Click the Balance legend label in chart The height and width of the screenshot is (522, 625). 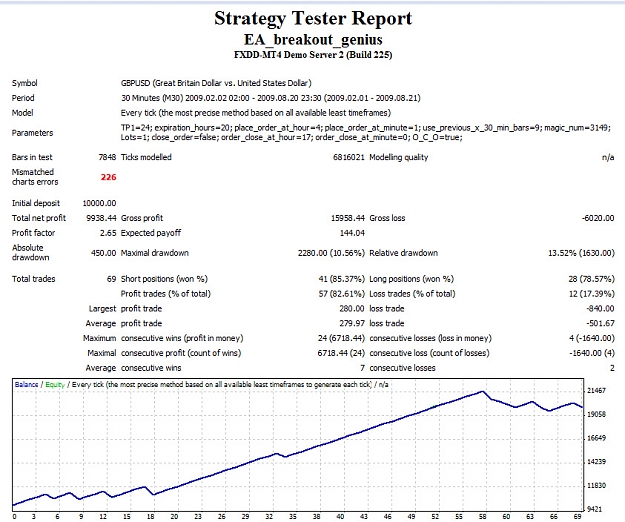26,385
